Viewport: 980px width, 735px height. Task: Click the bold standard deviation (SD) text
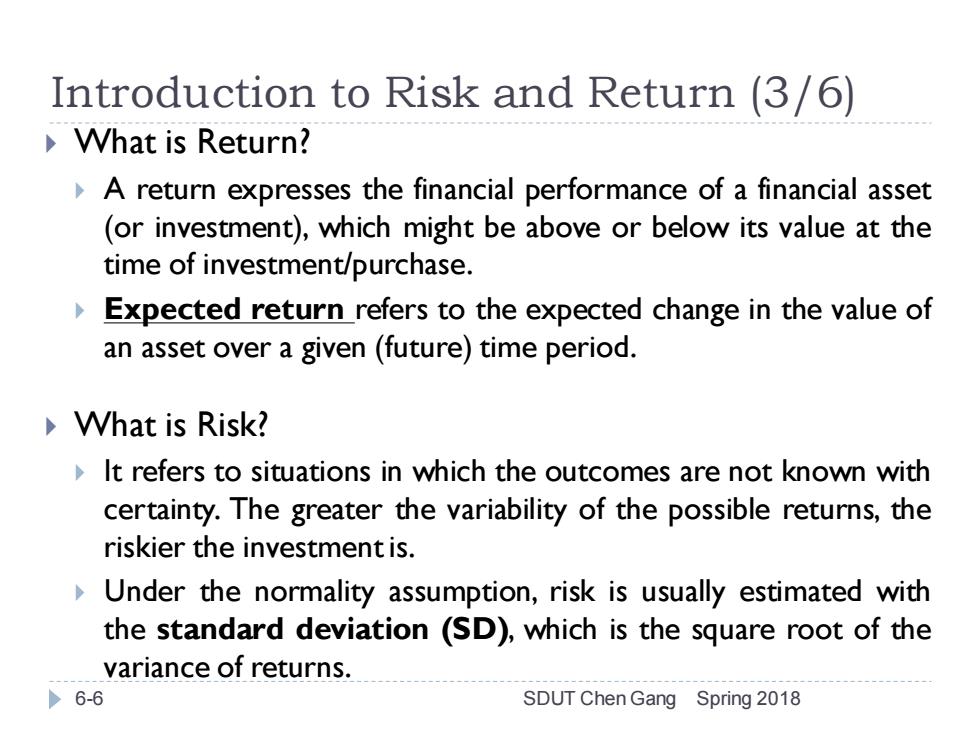coord(332,629)
